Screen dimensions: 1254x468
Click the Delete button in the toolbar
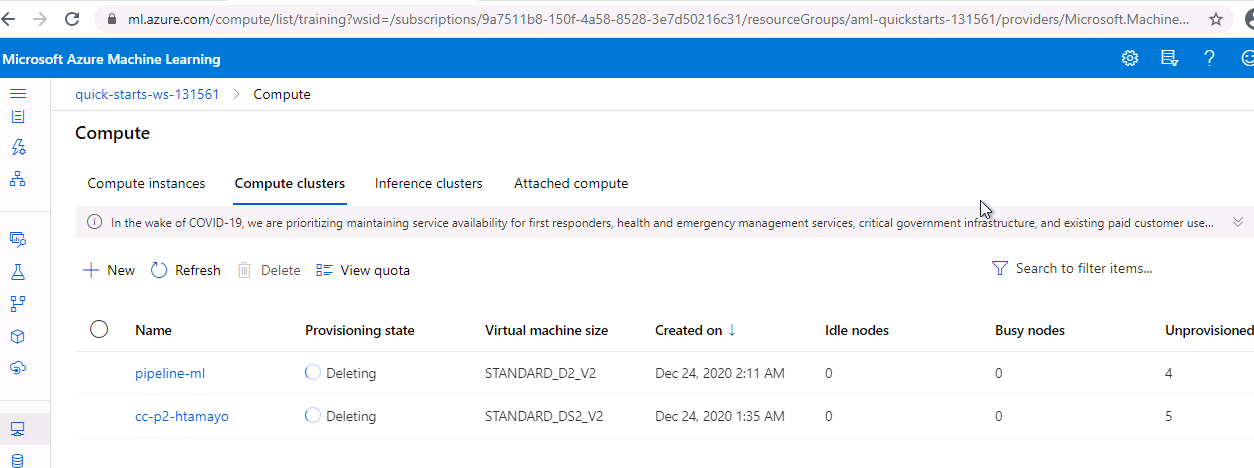[269, 270]
